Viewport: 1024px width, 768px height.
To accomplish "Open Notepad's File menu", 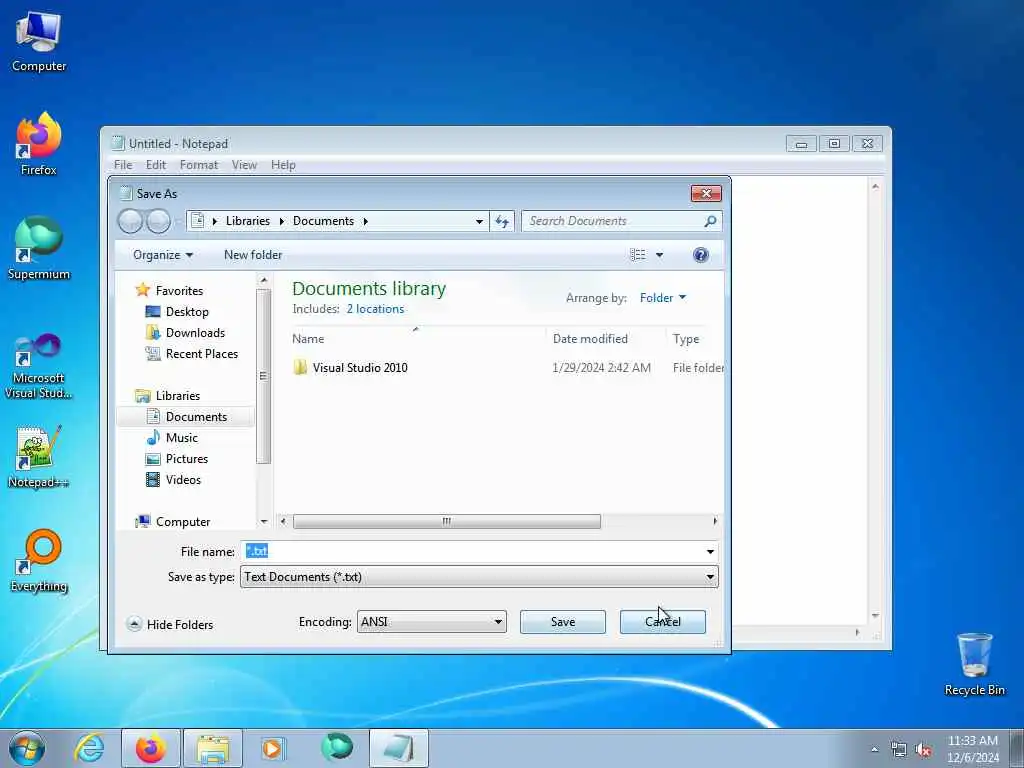I will point(123,165).
